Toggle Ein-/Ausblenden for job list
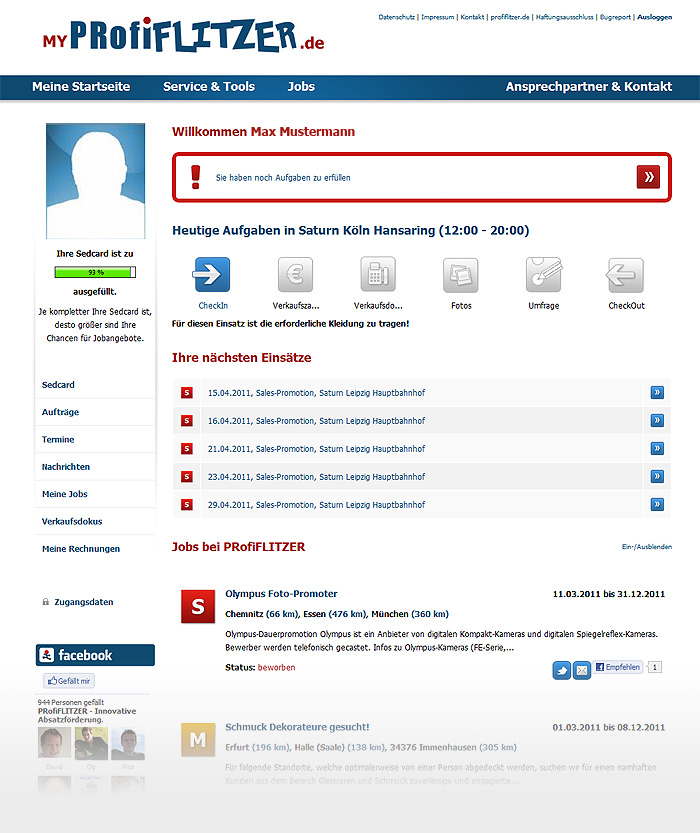This screenshot has height=833, width=700. 646,547
